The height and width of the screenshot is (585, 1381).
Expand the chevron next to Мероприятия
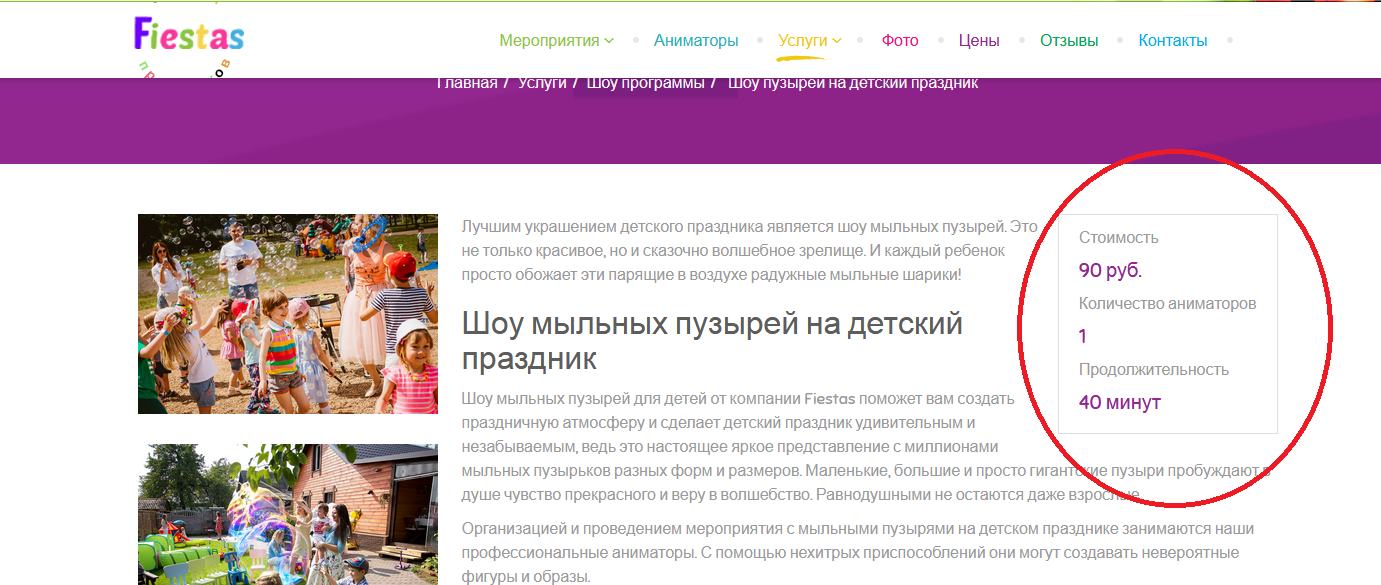point(609,41)
